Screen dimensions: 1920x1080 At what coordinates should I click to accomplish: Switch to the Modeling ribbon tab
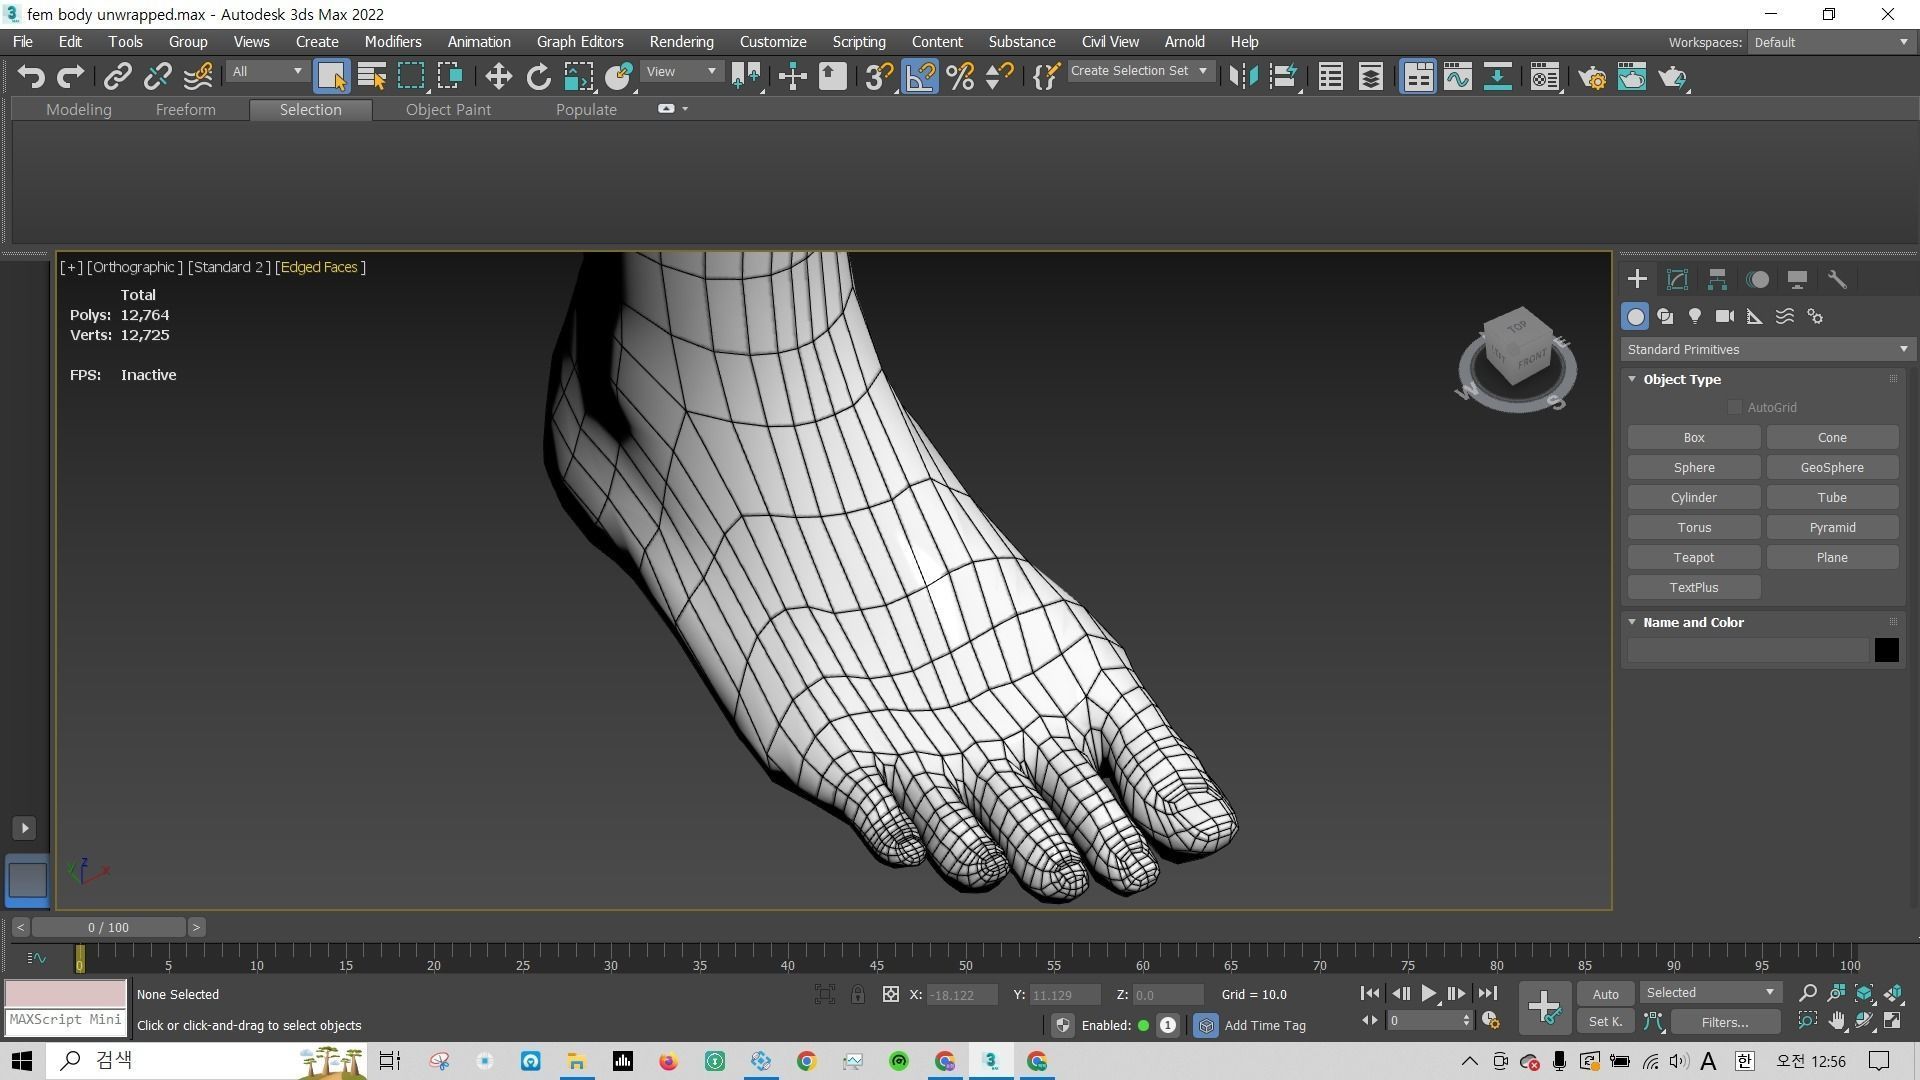[78, 109]
